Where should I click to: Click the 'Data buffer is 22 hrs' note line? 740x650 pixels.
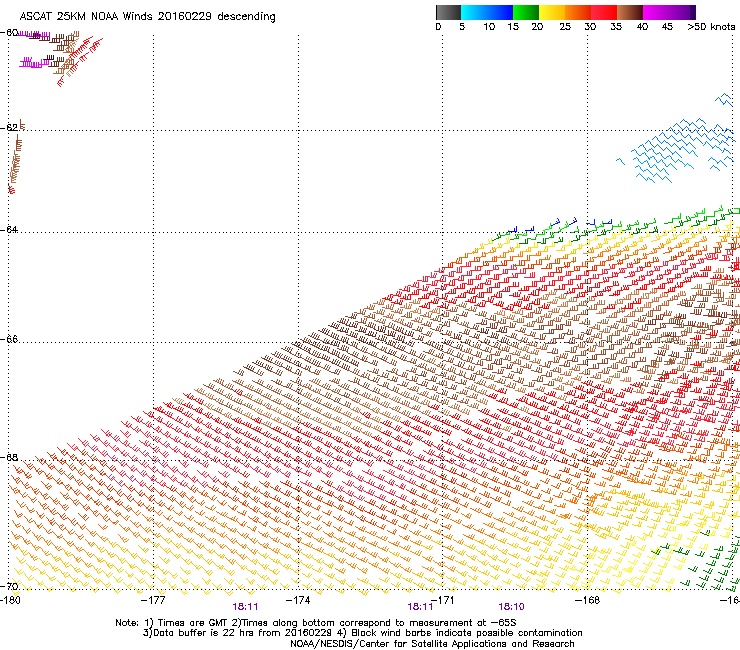(x=362, y=633)
